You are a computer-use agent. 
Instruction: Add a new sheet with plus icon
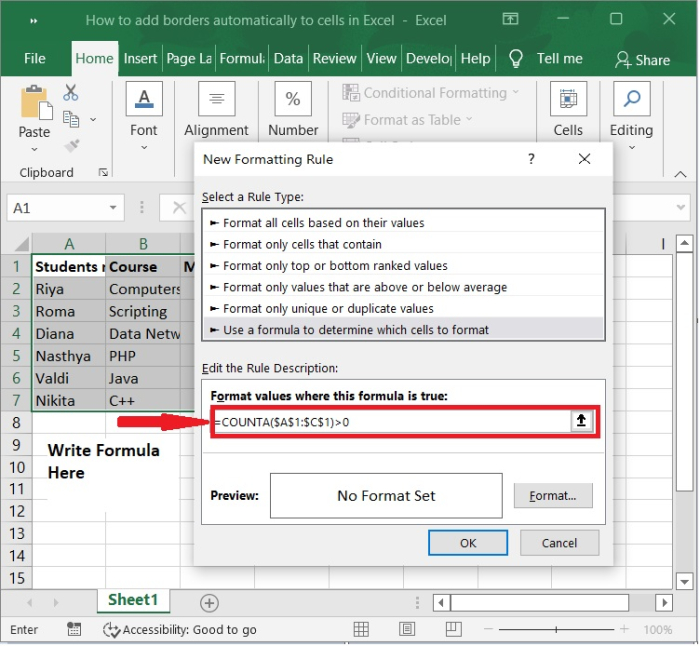tap(209, 604)
